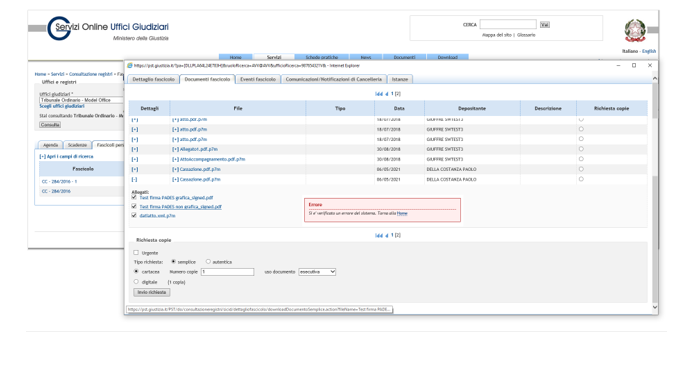Viewport: 685px width, 383px height.
Task: Uncheck the datiatto.xml.p7m attachment checkbox
Action: tap(134, 215)
